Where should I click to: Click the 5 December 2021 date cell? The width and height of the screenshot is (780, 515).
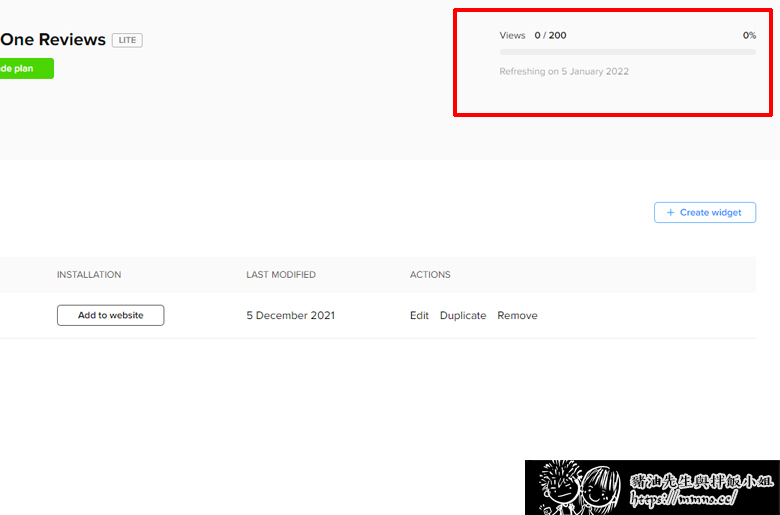[x=291, y=315]
